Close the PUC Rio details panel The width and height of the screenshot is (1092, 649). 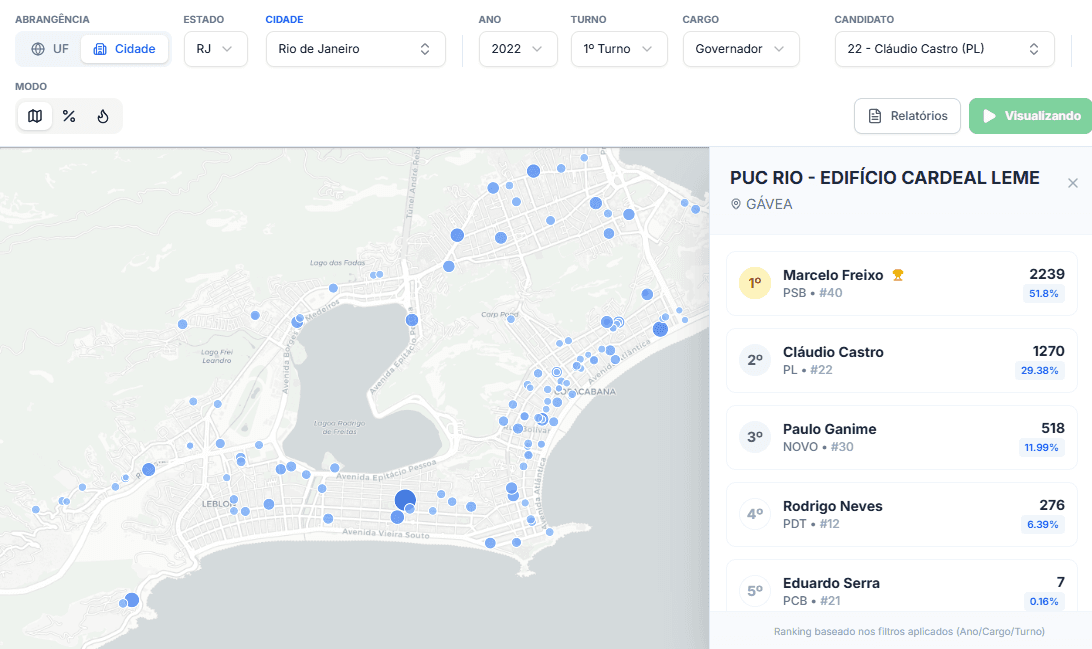pyautogui.click(x=1073, y=183)
